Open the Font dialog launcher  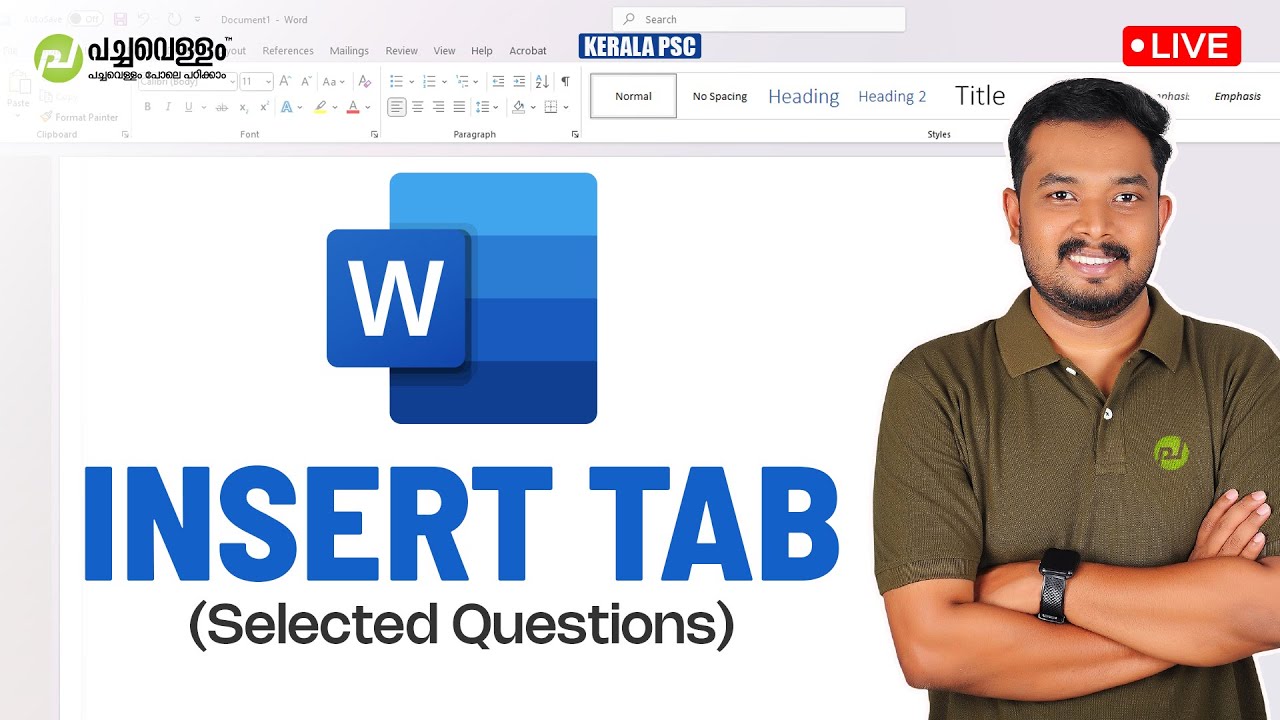pyautogui.click(x=375, y=134)
